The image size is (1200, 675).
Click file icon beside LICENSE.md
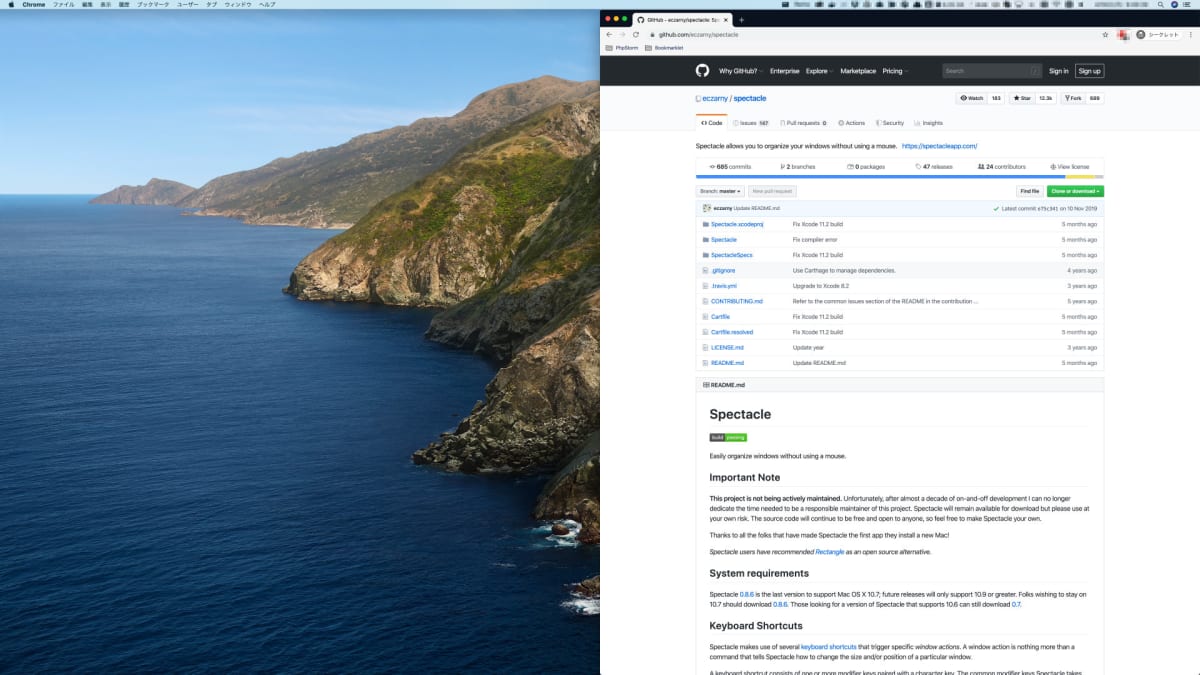coord(705,347)
